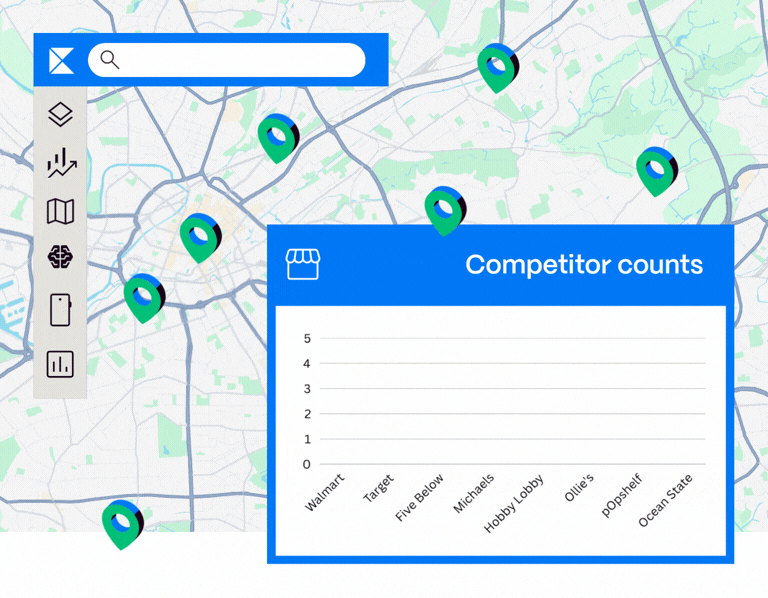This screenshot has height=598, width=768.
Task: Select the map pin below the search bar
Action: (278, 139)
